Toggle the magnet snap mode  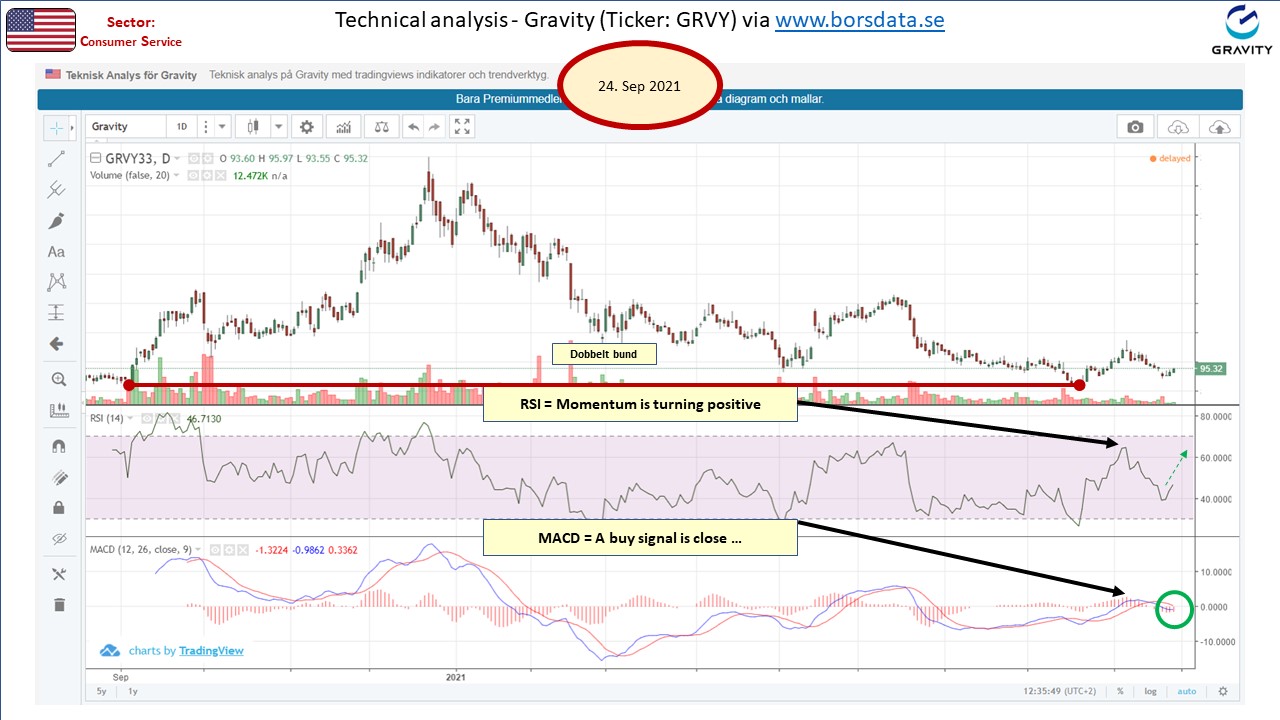pyautogui.click(x=57, y=446)
